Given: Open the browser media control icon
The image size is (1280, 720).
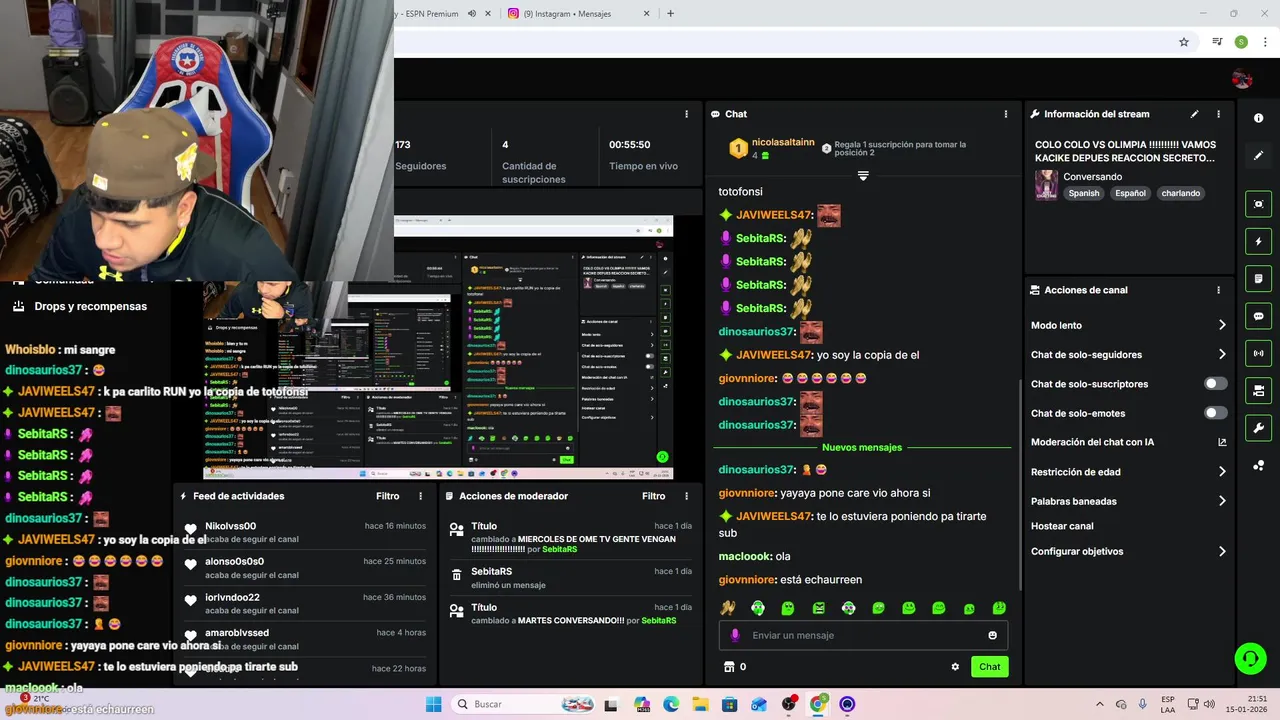Looking at the screenshot, I should point(1217,42).
